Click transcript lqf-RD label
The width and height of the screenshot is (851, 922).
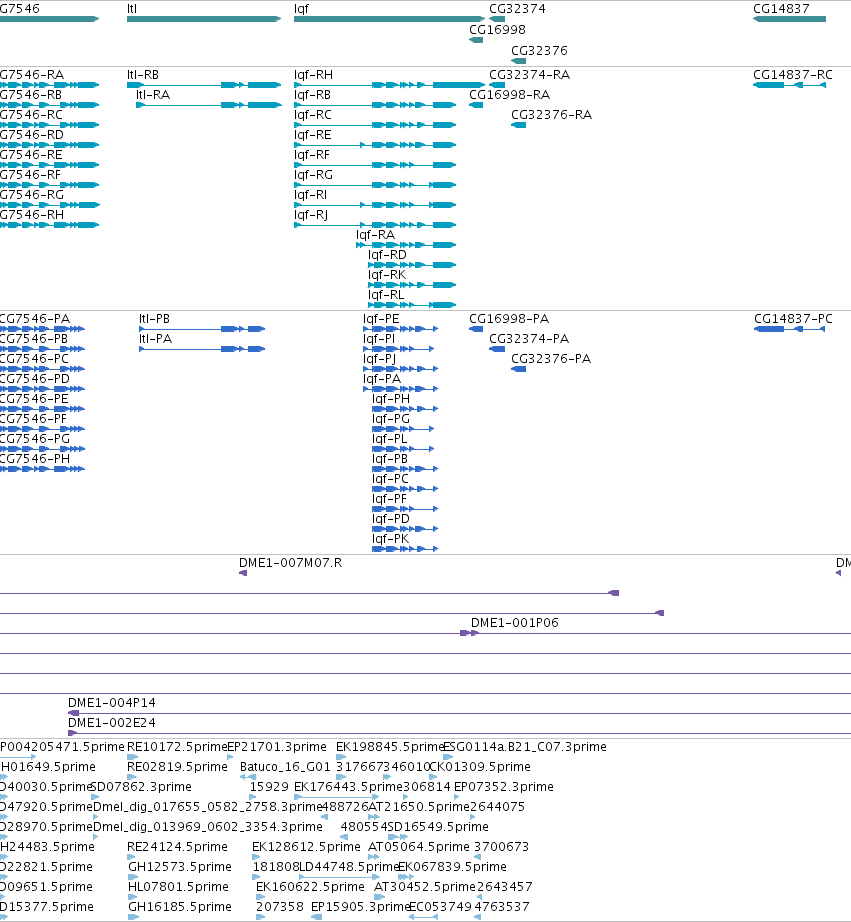pyautogui.click(x=387, y=255)
